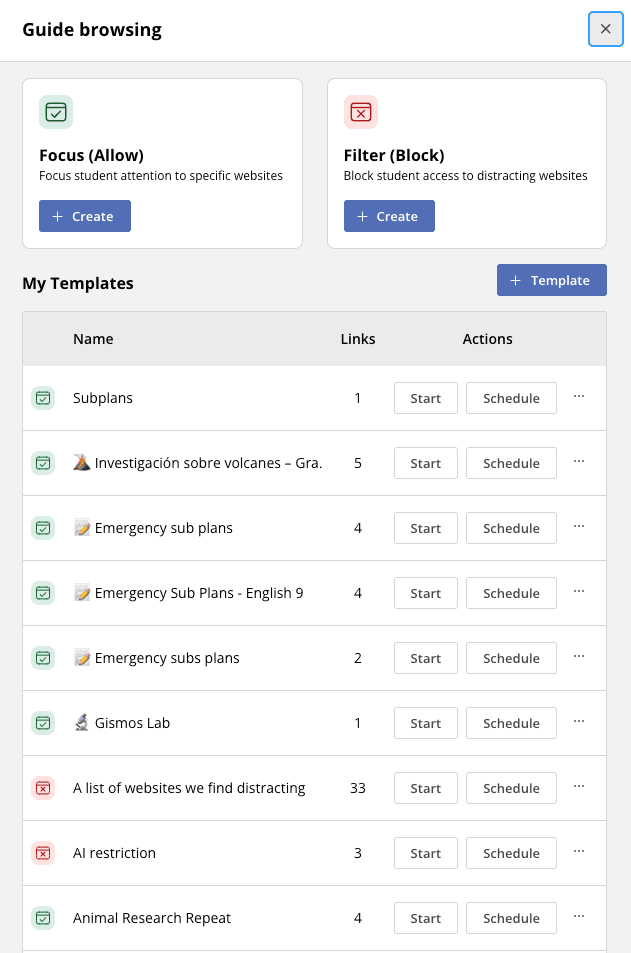631x953 pixels.
Task: Click the Filter (Block) card icon
Action: pyautogui.click(x=360, y=112)
